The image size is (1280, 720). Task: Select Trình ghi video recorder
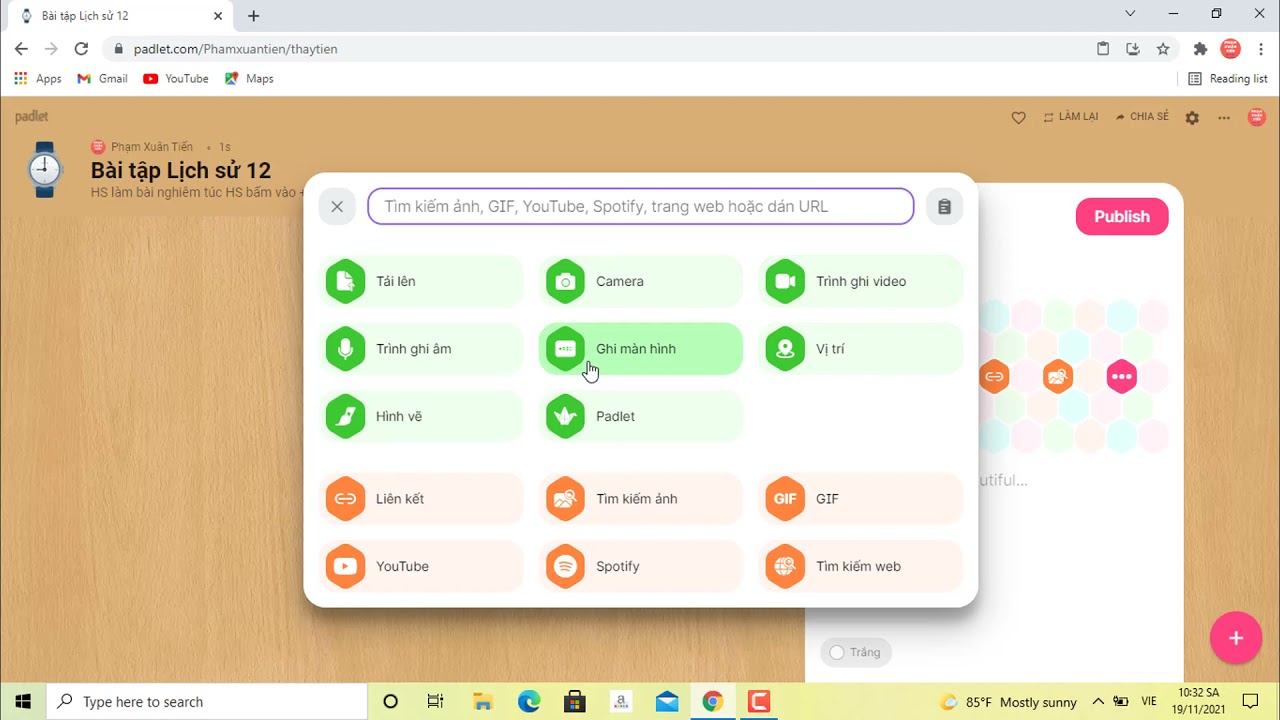(x=861, y=281)
